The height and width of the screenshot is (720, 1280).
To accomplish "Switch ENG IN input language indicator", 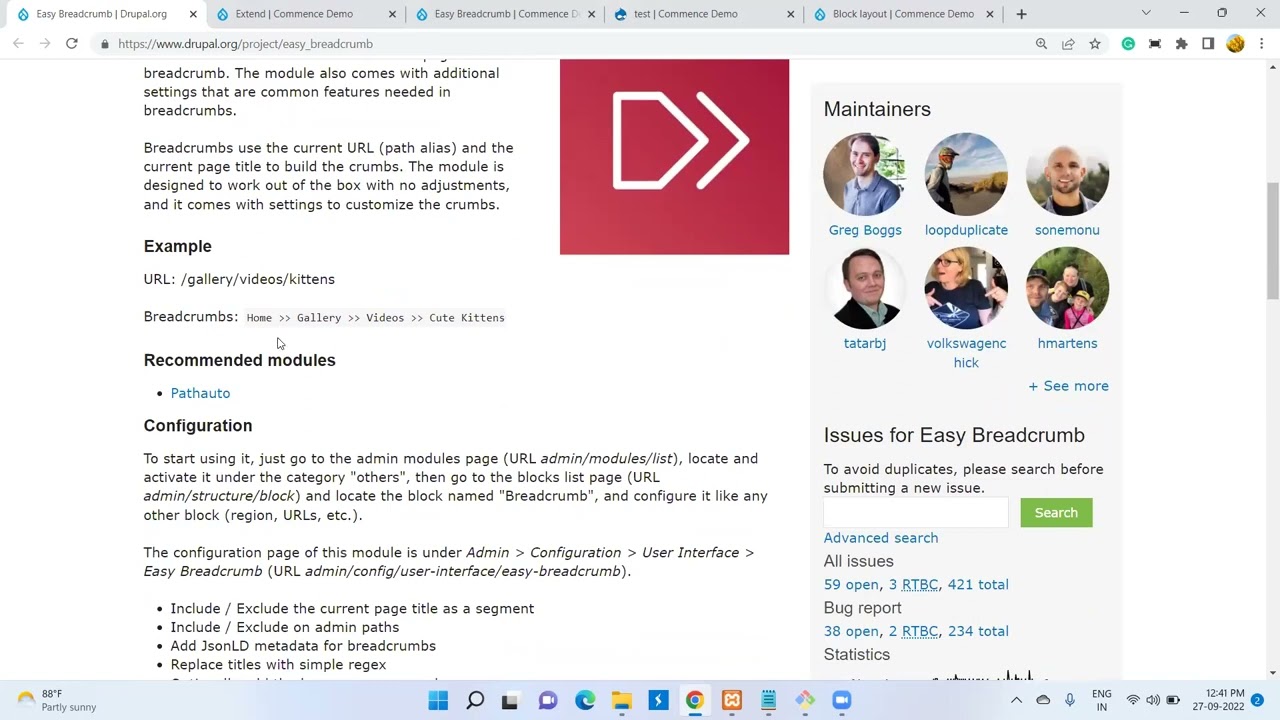I will point(1101,700).
